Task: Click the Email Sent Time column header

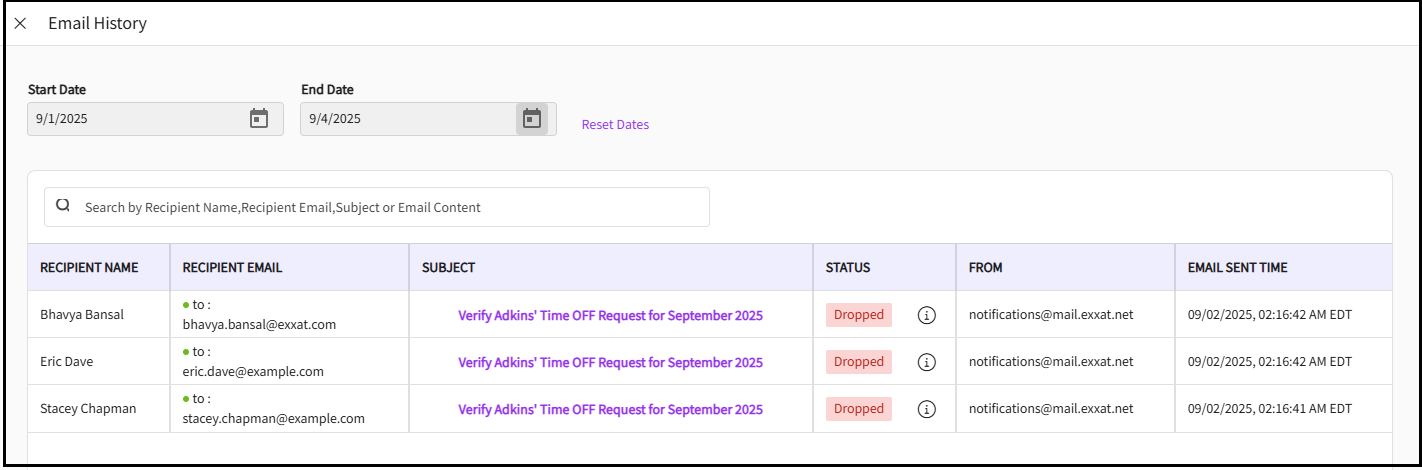Action: pyautogui.click(x=1237, y=268)
